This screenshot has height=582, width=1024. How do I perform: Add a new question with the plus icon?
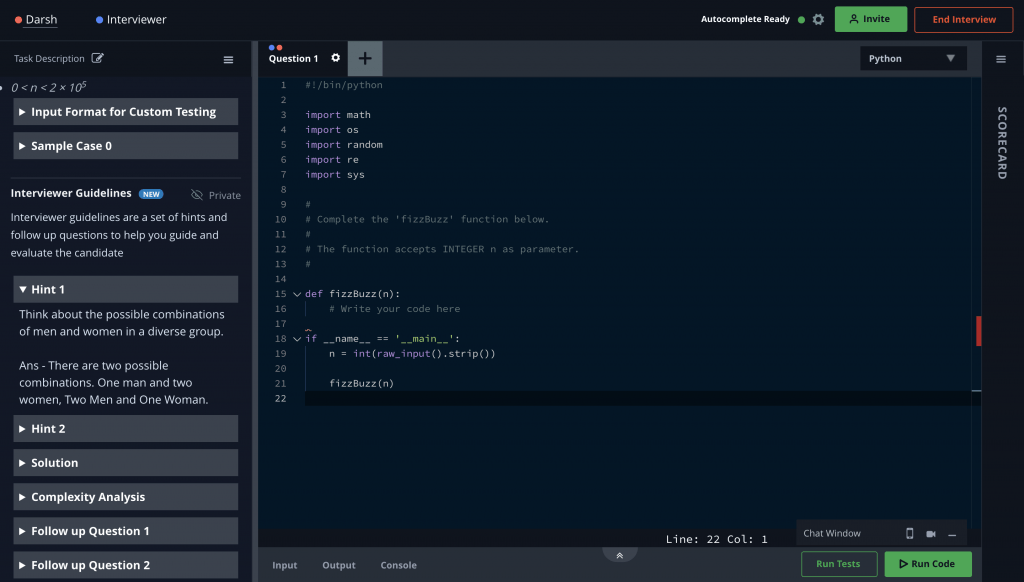364,58
